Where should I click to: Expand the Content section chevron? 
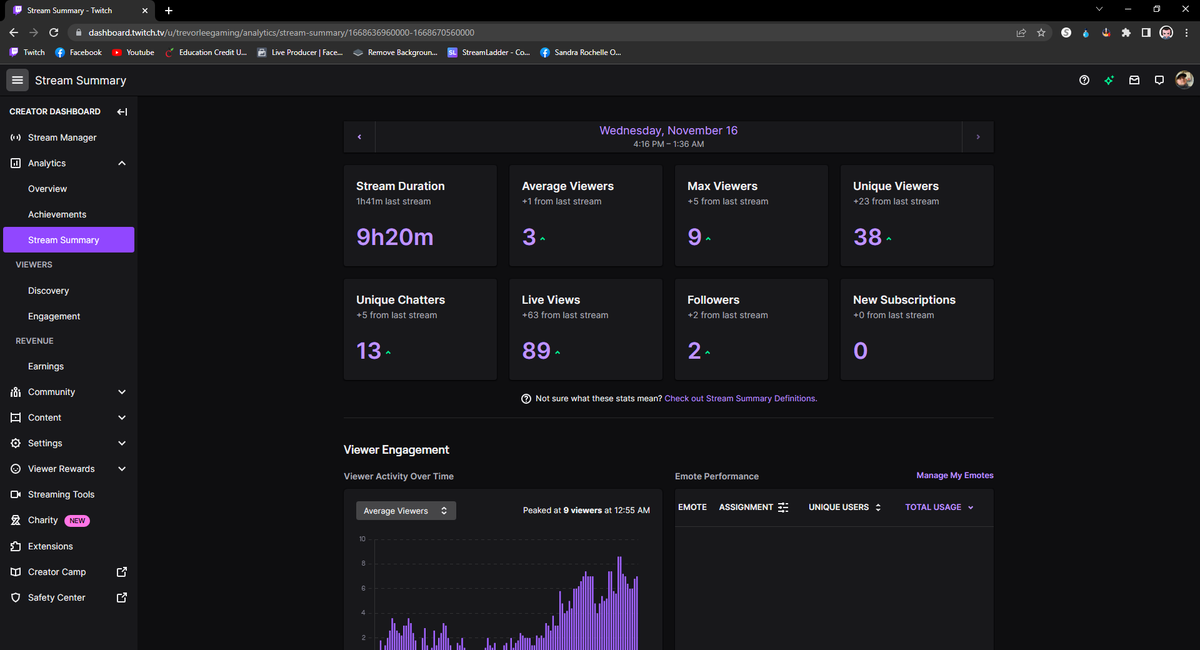coord(122,418)
